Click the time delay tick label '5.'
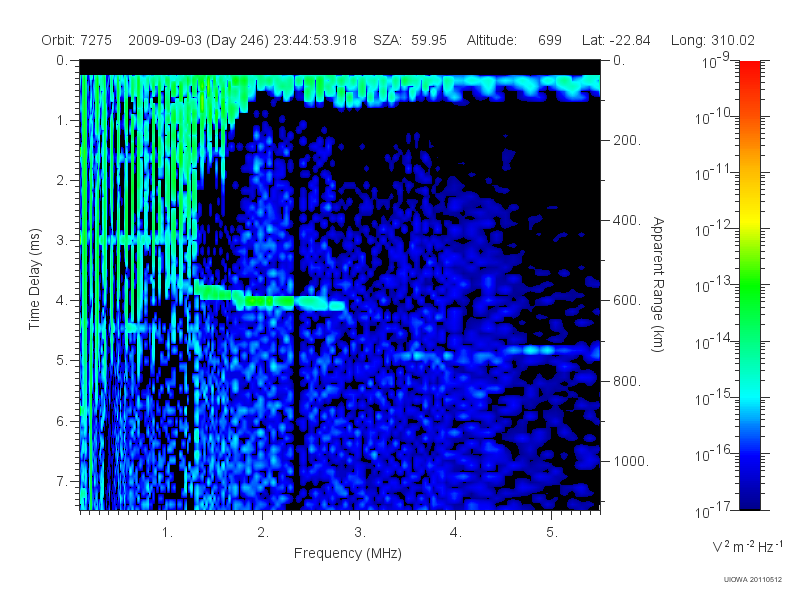The image size is (800, 600). (62, 361)
